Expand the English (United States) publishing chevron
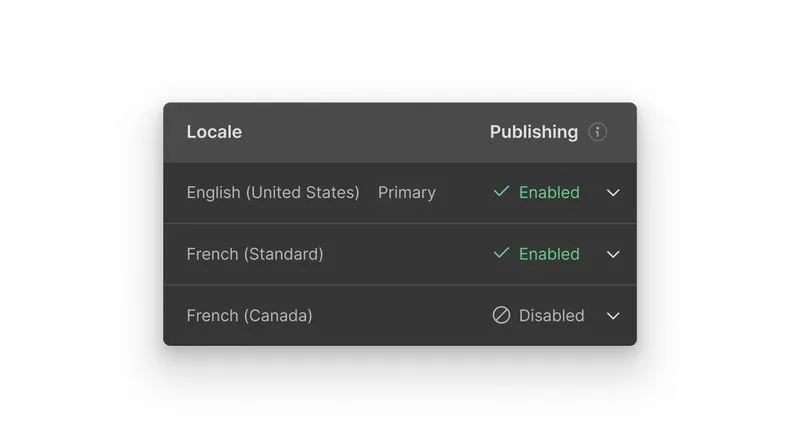The image size is (800, 447). point(613,193)
